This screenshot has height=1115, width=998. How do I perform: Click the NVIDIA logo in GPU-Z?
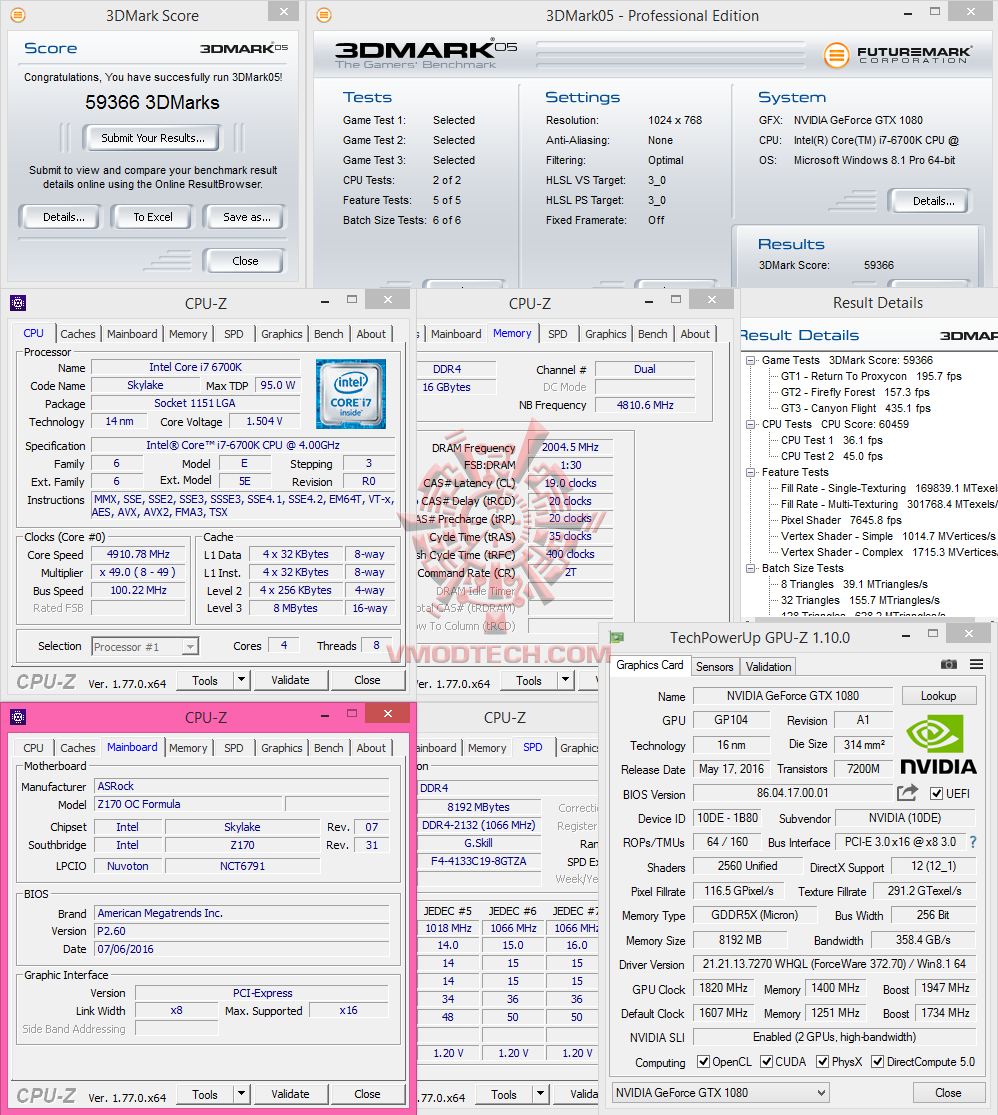click(x=938, y=745)
